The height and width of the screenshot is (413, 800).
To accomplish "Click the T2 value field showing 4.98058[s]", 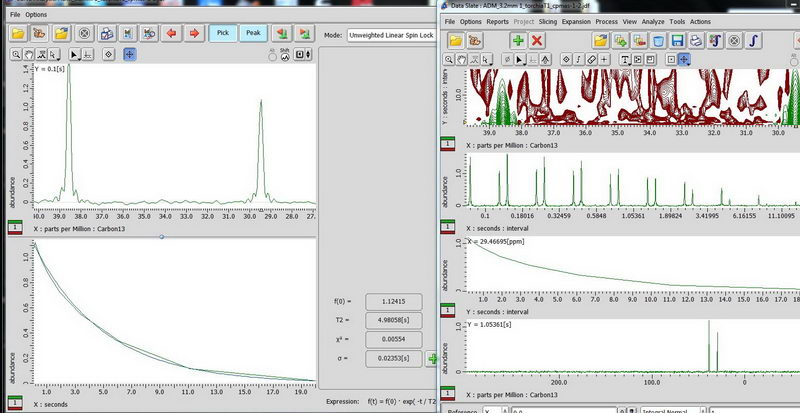I will pyautogui.click(x=394, y=320).
